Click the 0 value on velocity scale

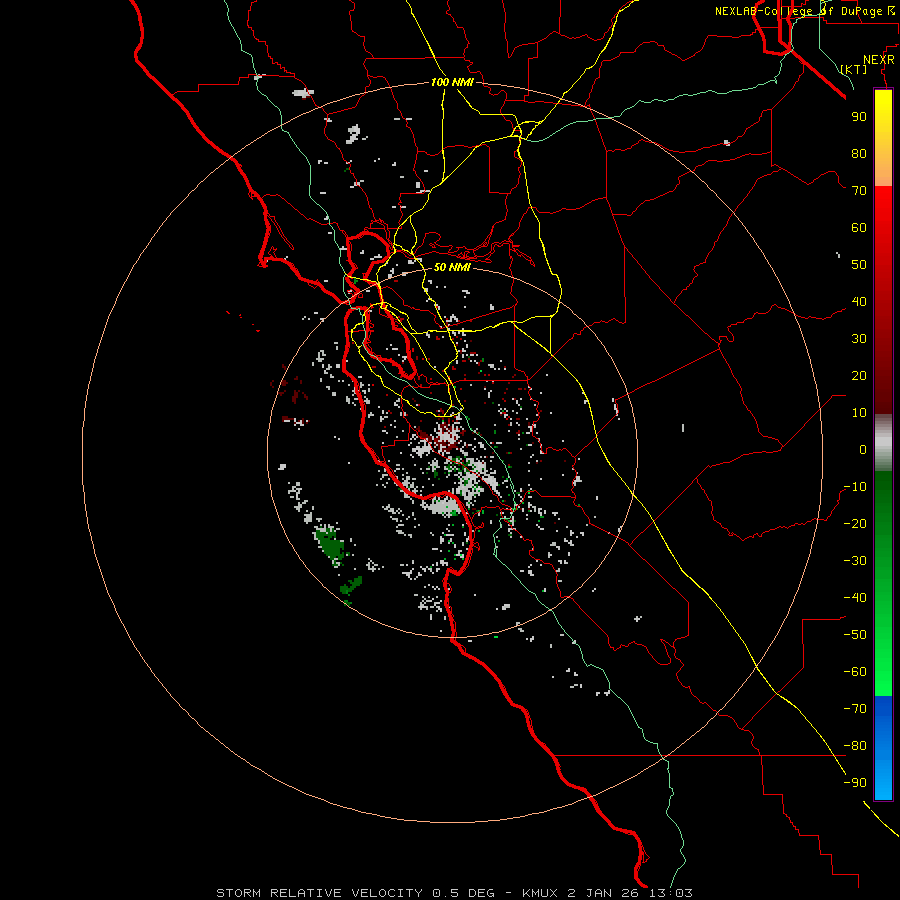[863, 449]
